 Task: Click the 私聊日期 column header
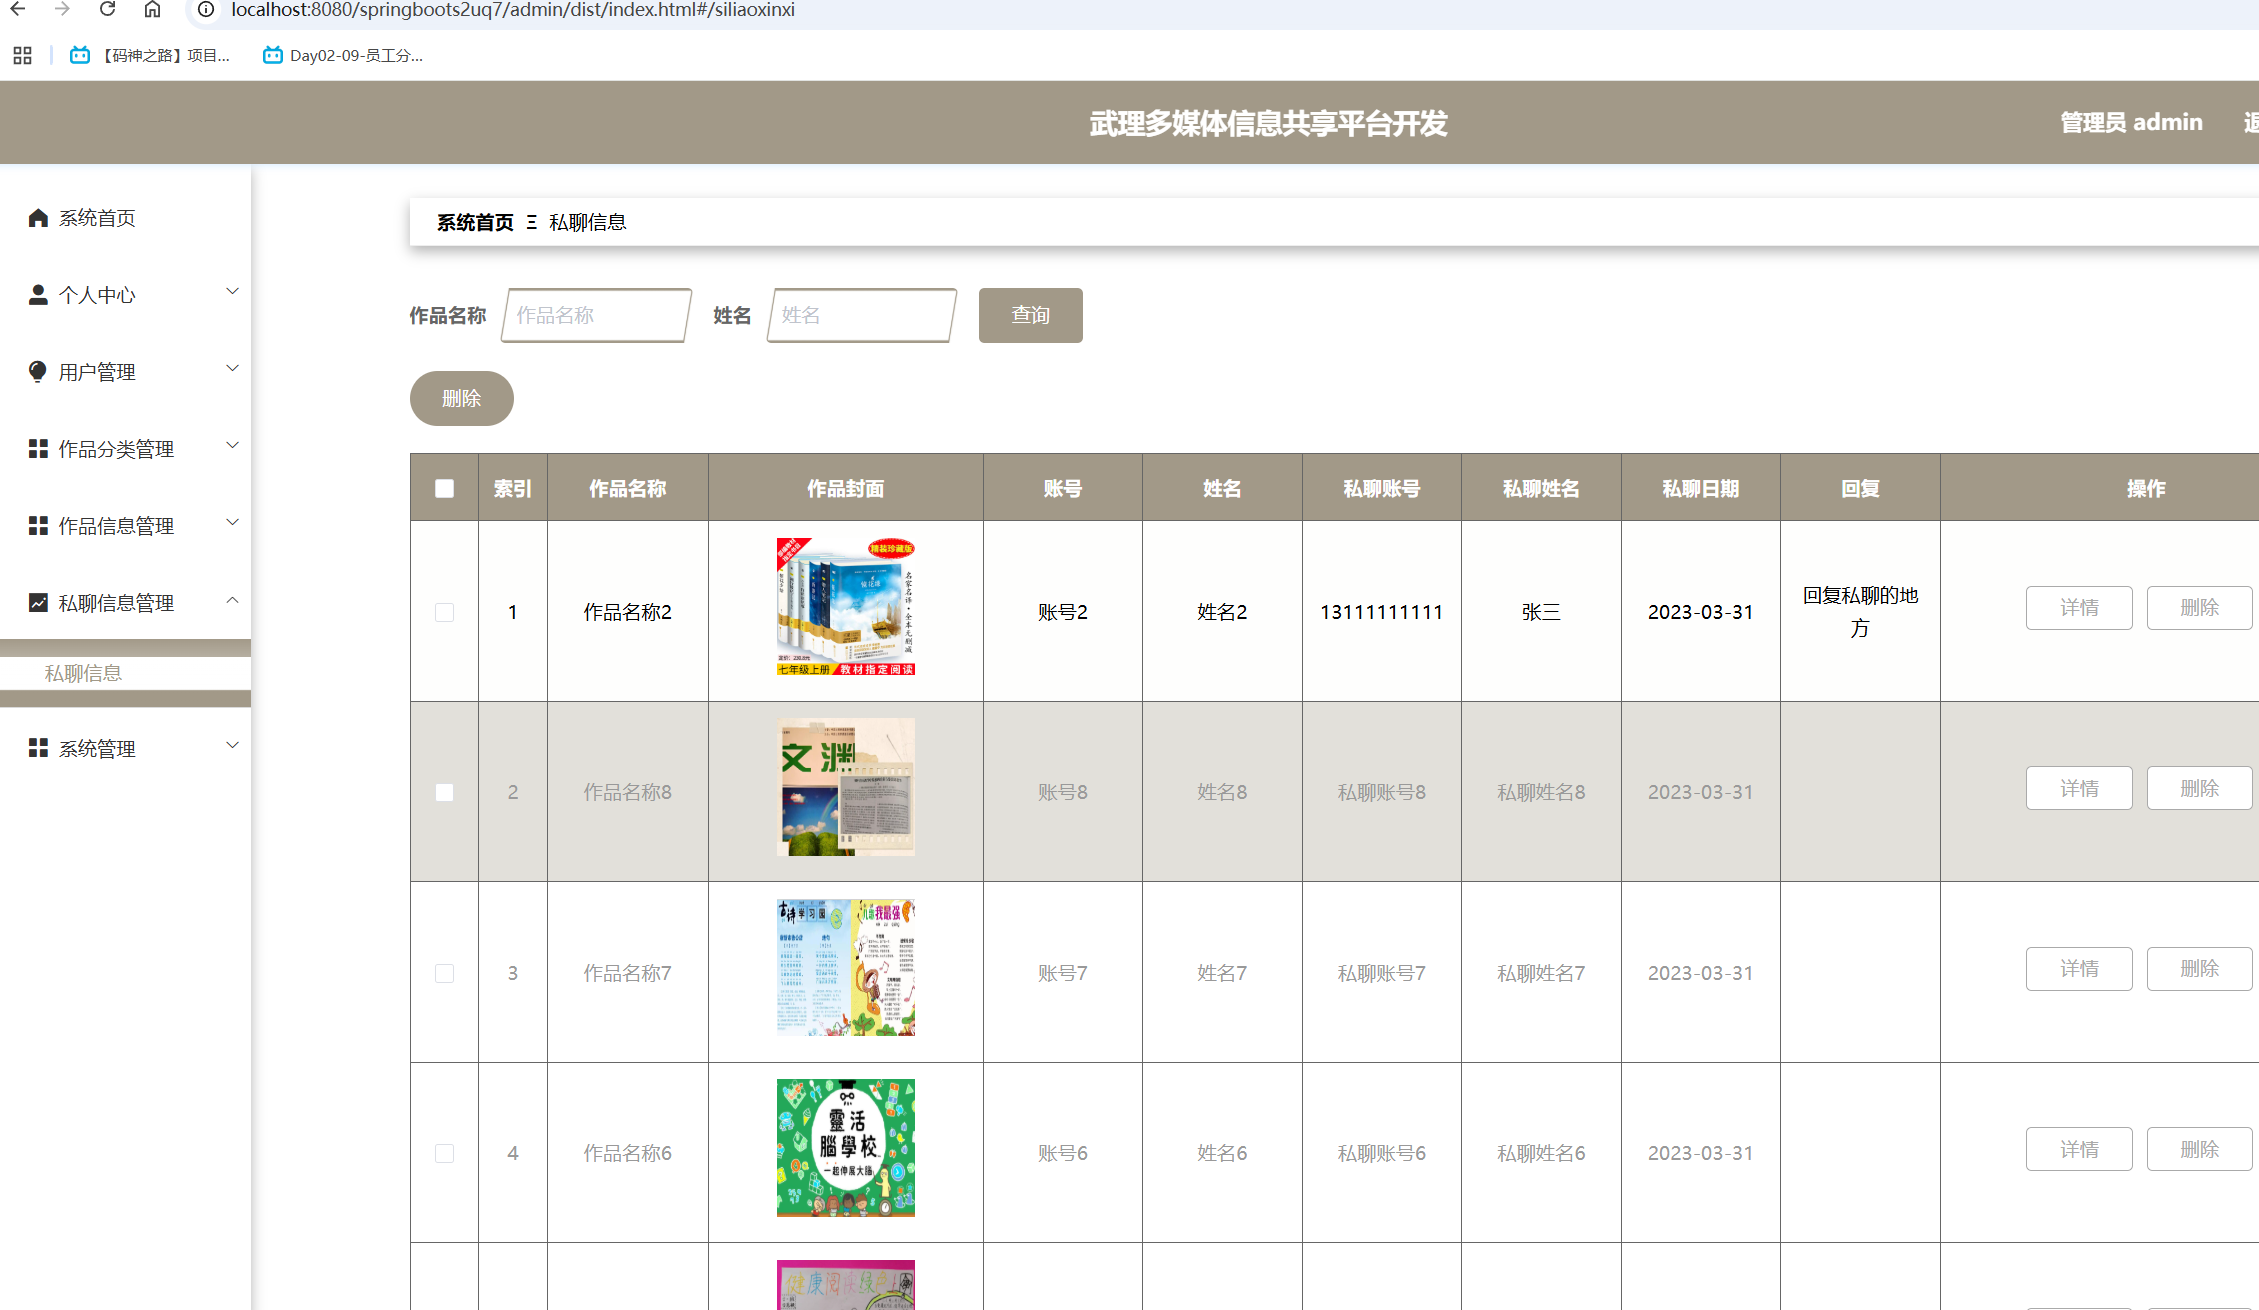(x=1700, y=488)
